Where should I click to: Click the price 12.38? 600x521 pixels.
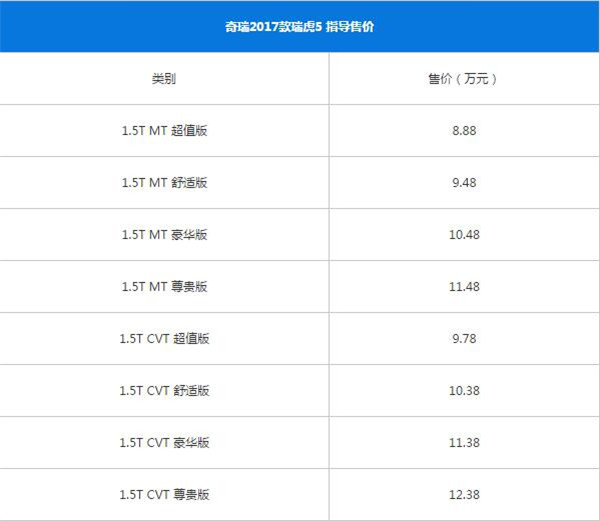pyautogui.click(x=464, y=495)
